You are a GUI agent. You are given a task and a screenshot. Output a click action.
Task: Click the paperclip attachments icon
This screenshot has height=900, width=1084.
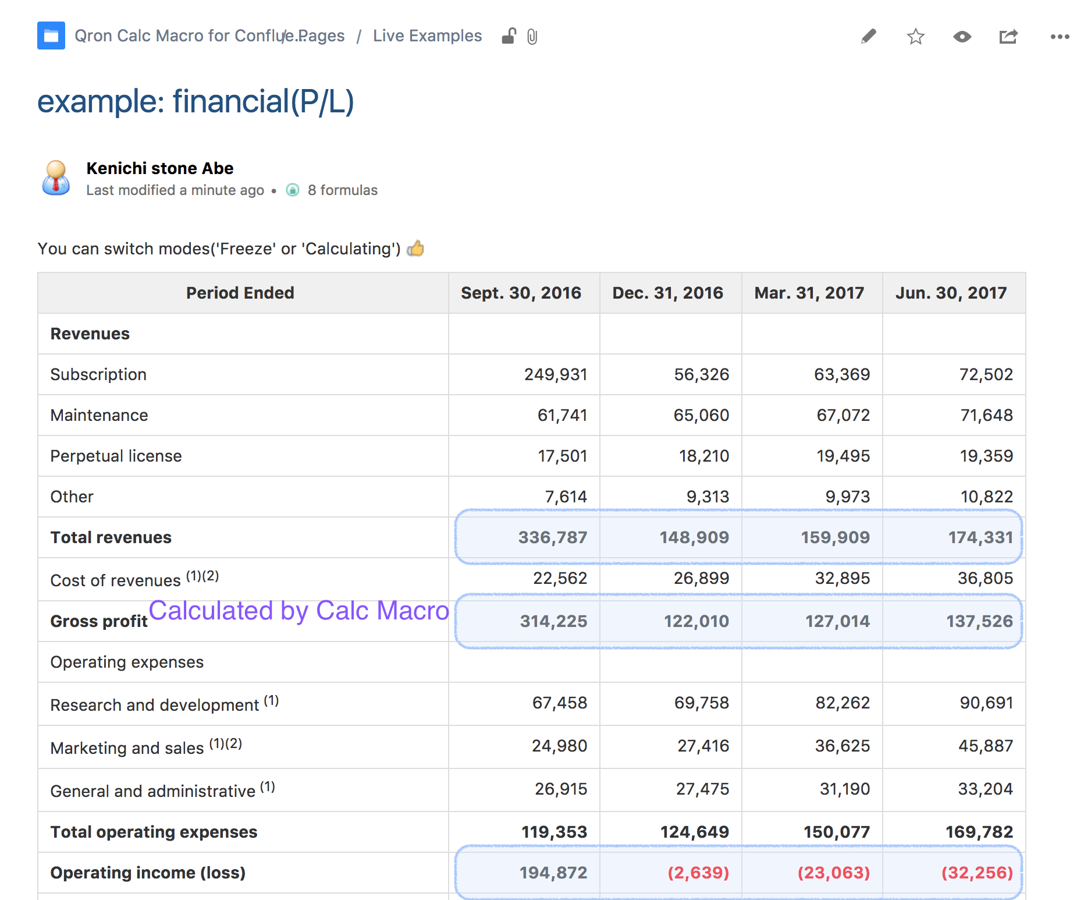click(x=532, y=37)
